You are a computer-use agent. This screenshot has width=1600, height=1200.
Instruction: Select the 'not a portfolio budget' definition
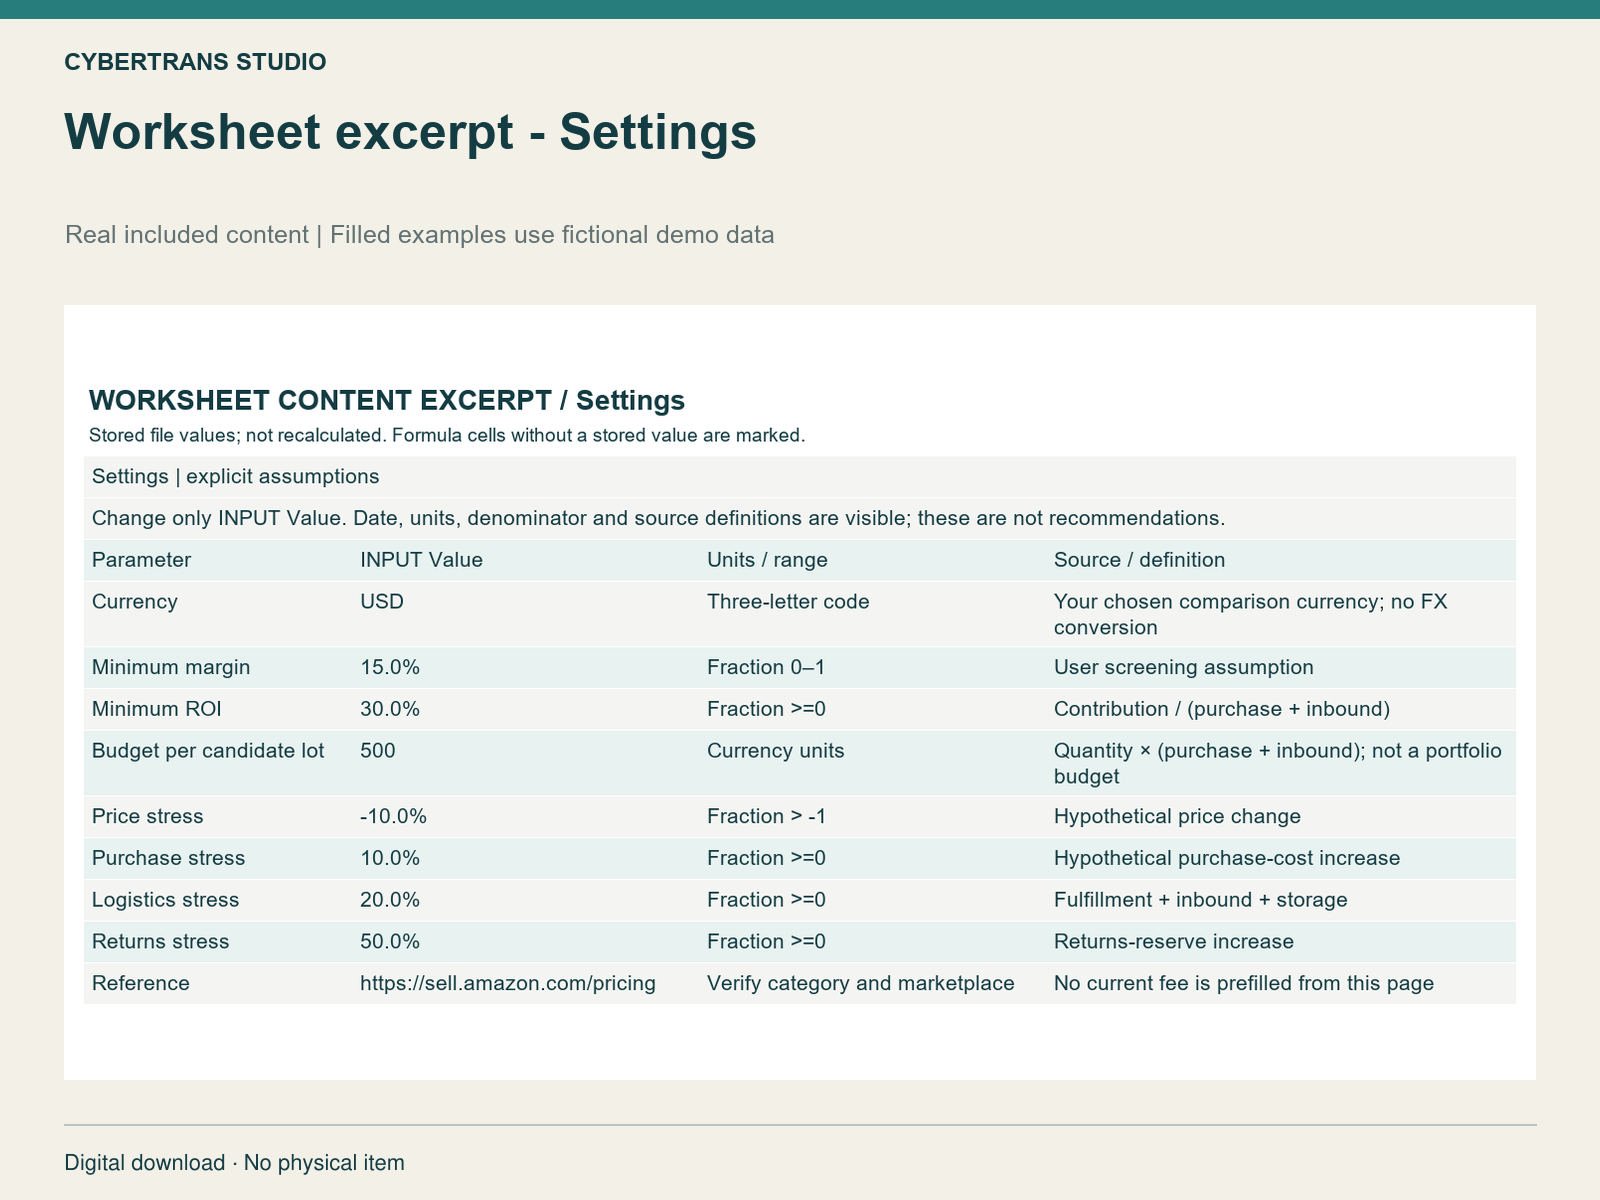pos(1278,764)
